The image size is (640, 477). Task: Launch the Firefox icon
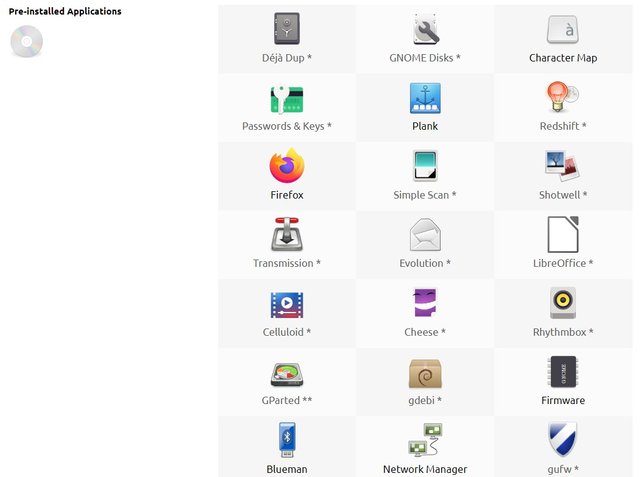coord(287,166)
